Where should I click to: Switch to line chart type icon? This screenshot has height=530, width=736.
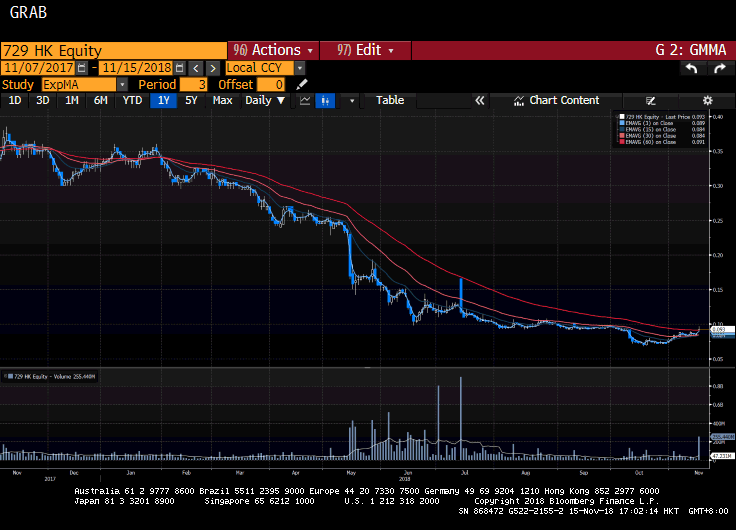[305, 100]
